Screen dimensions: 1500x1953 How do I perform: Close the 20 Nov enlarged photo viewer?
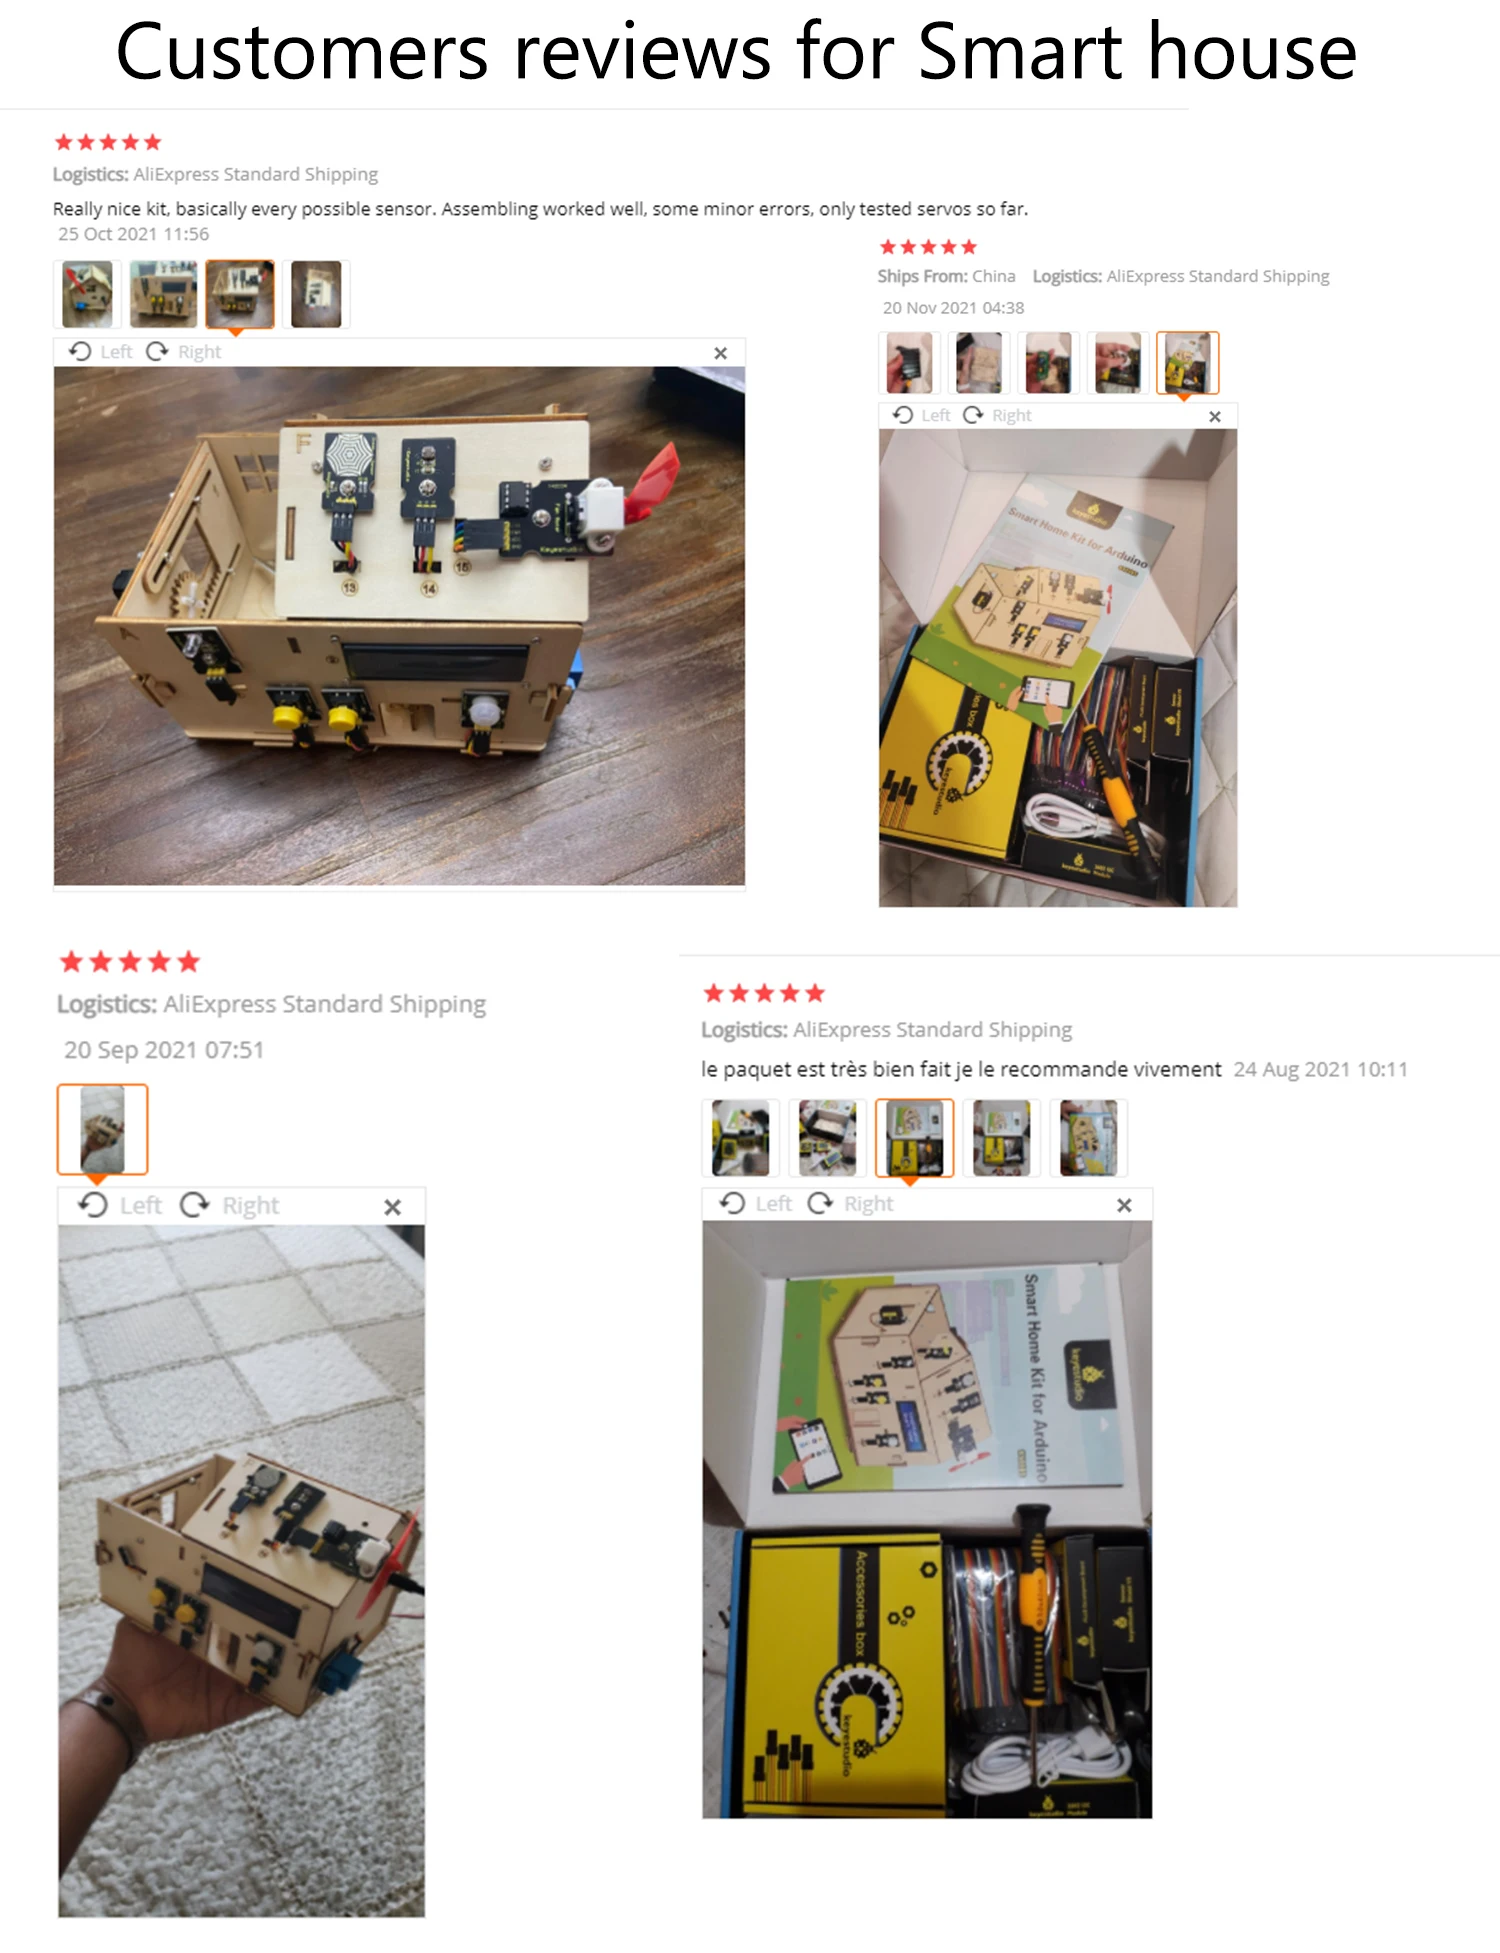[1215, 416]
